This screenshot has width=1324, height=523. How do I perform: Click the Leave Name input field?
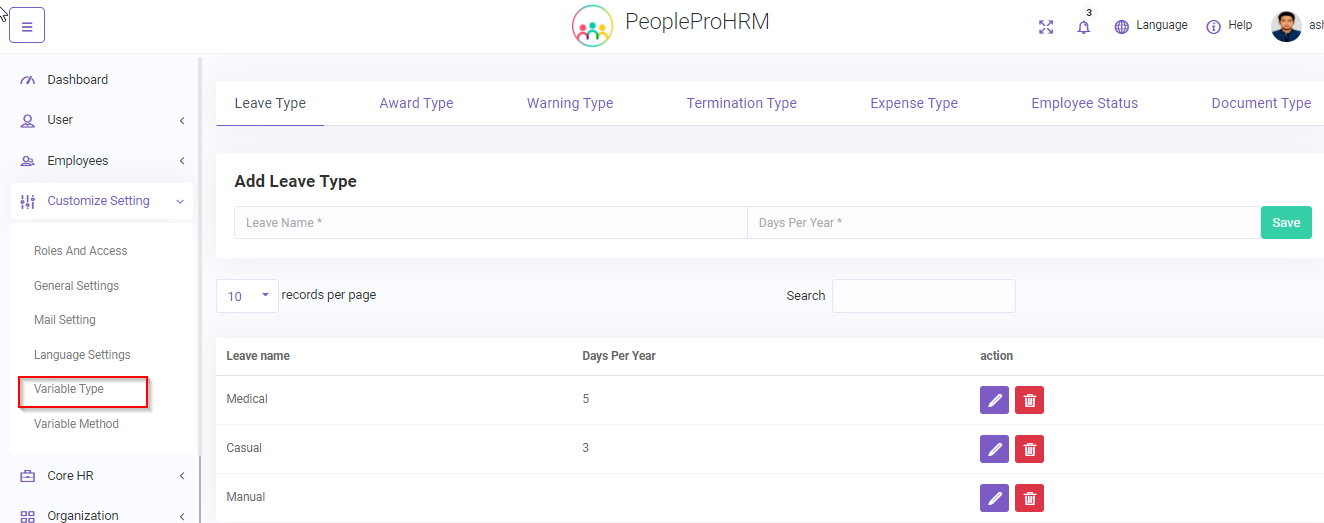click(490, 223)
